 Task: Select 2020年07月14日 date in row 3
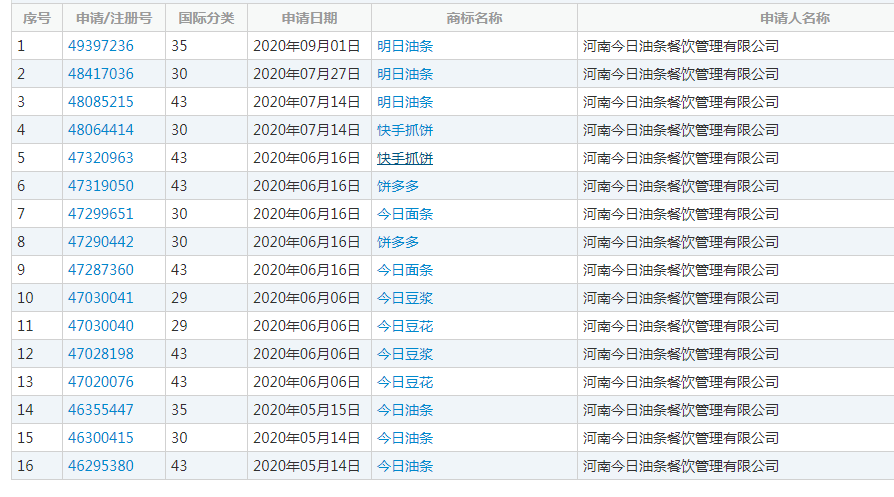[x=307, y=101]
